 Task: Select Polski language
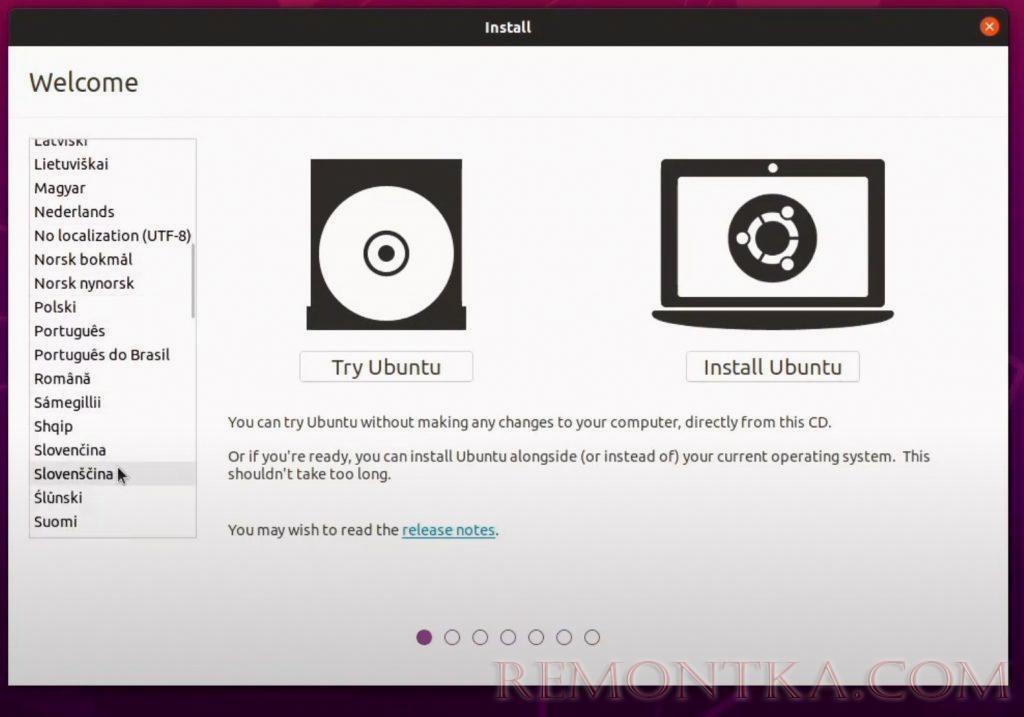(x=112, y=307)
